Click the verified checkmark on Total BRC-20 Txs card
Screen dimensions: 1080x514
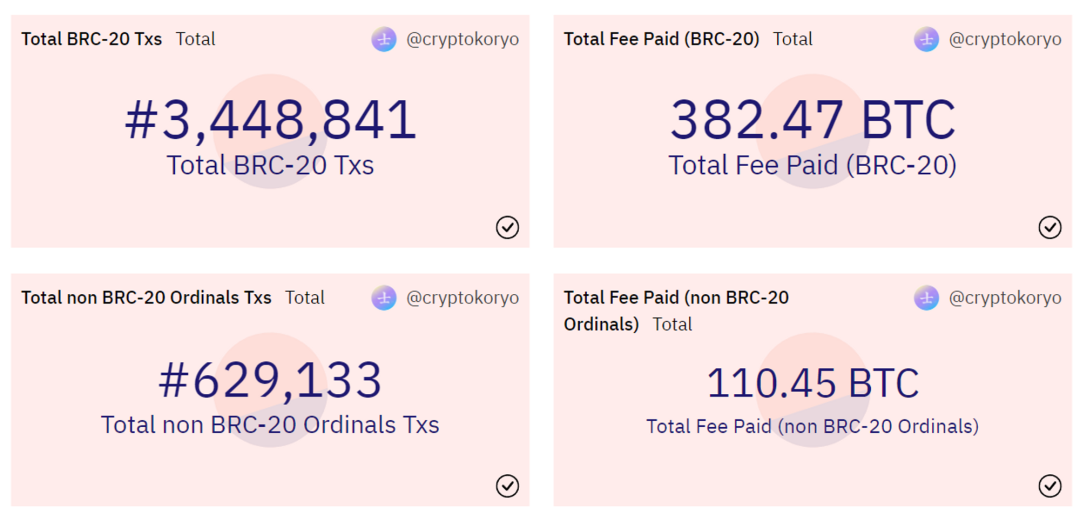pos(507,227)
